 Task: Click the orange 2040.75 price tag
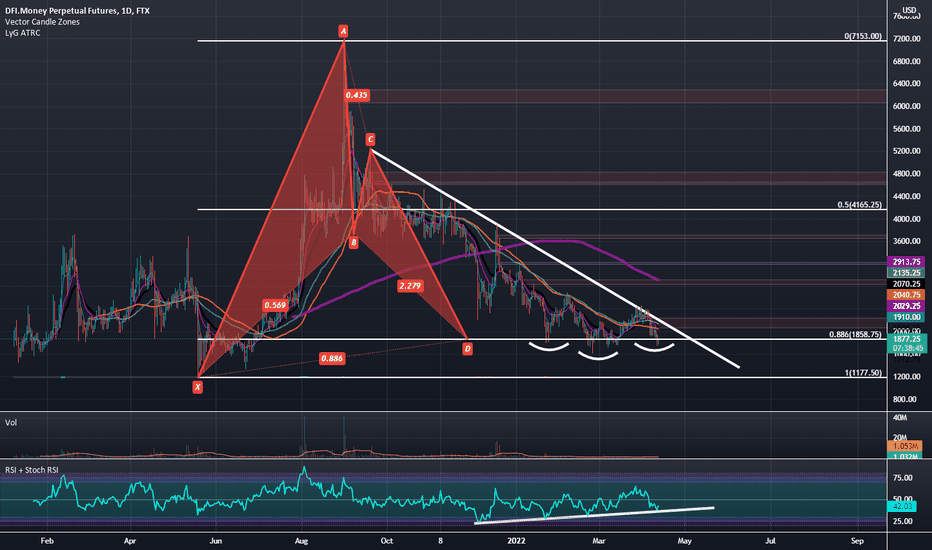[906, 295]
